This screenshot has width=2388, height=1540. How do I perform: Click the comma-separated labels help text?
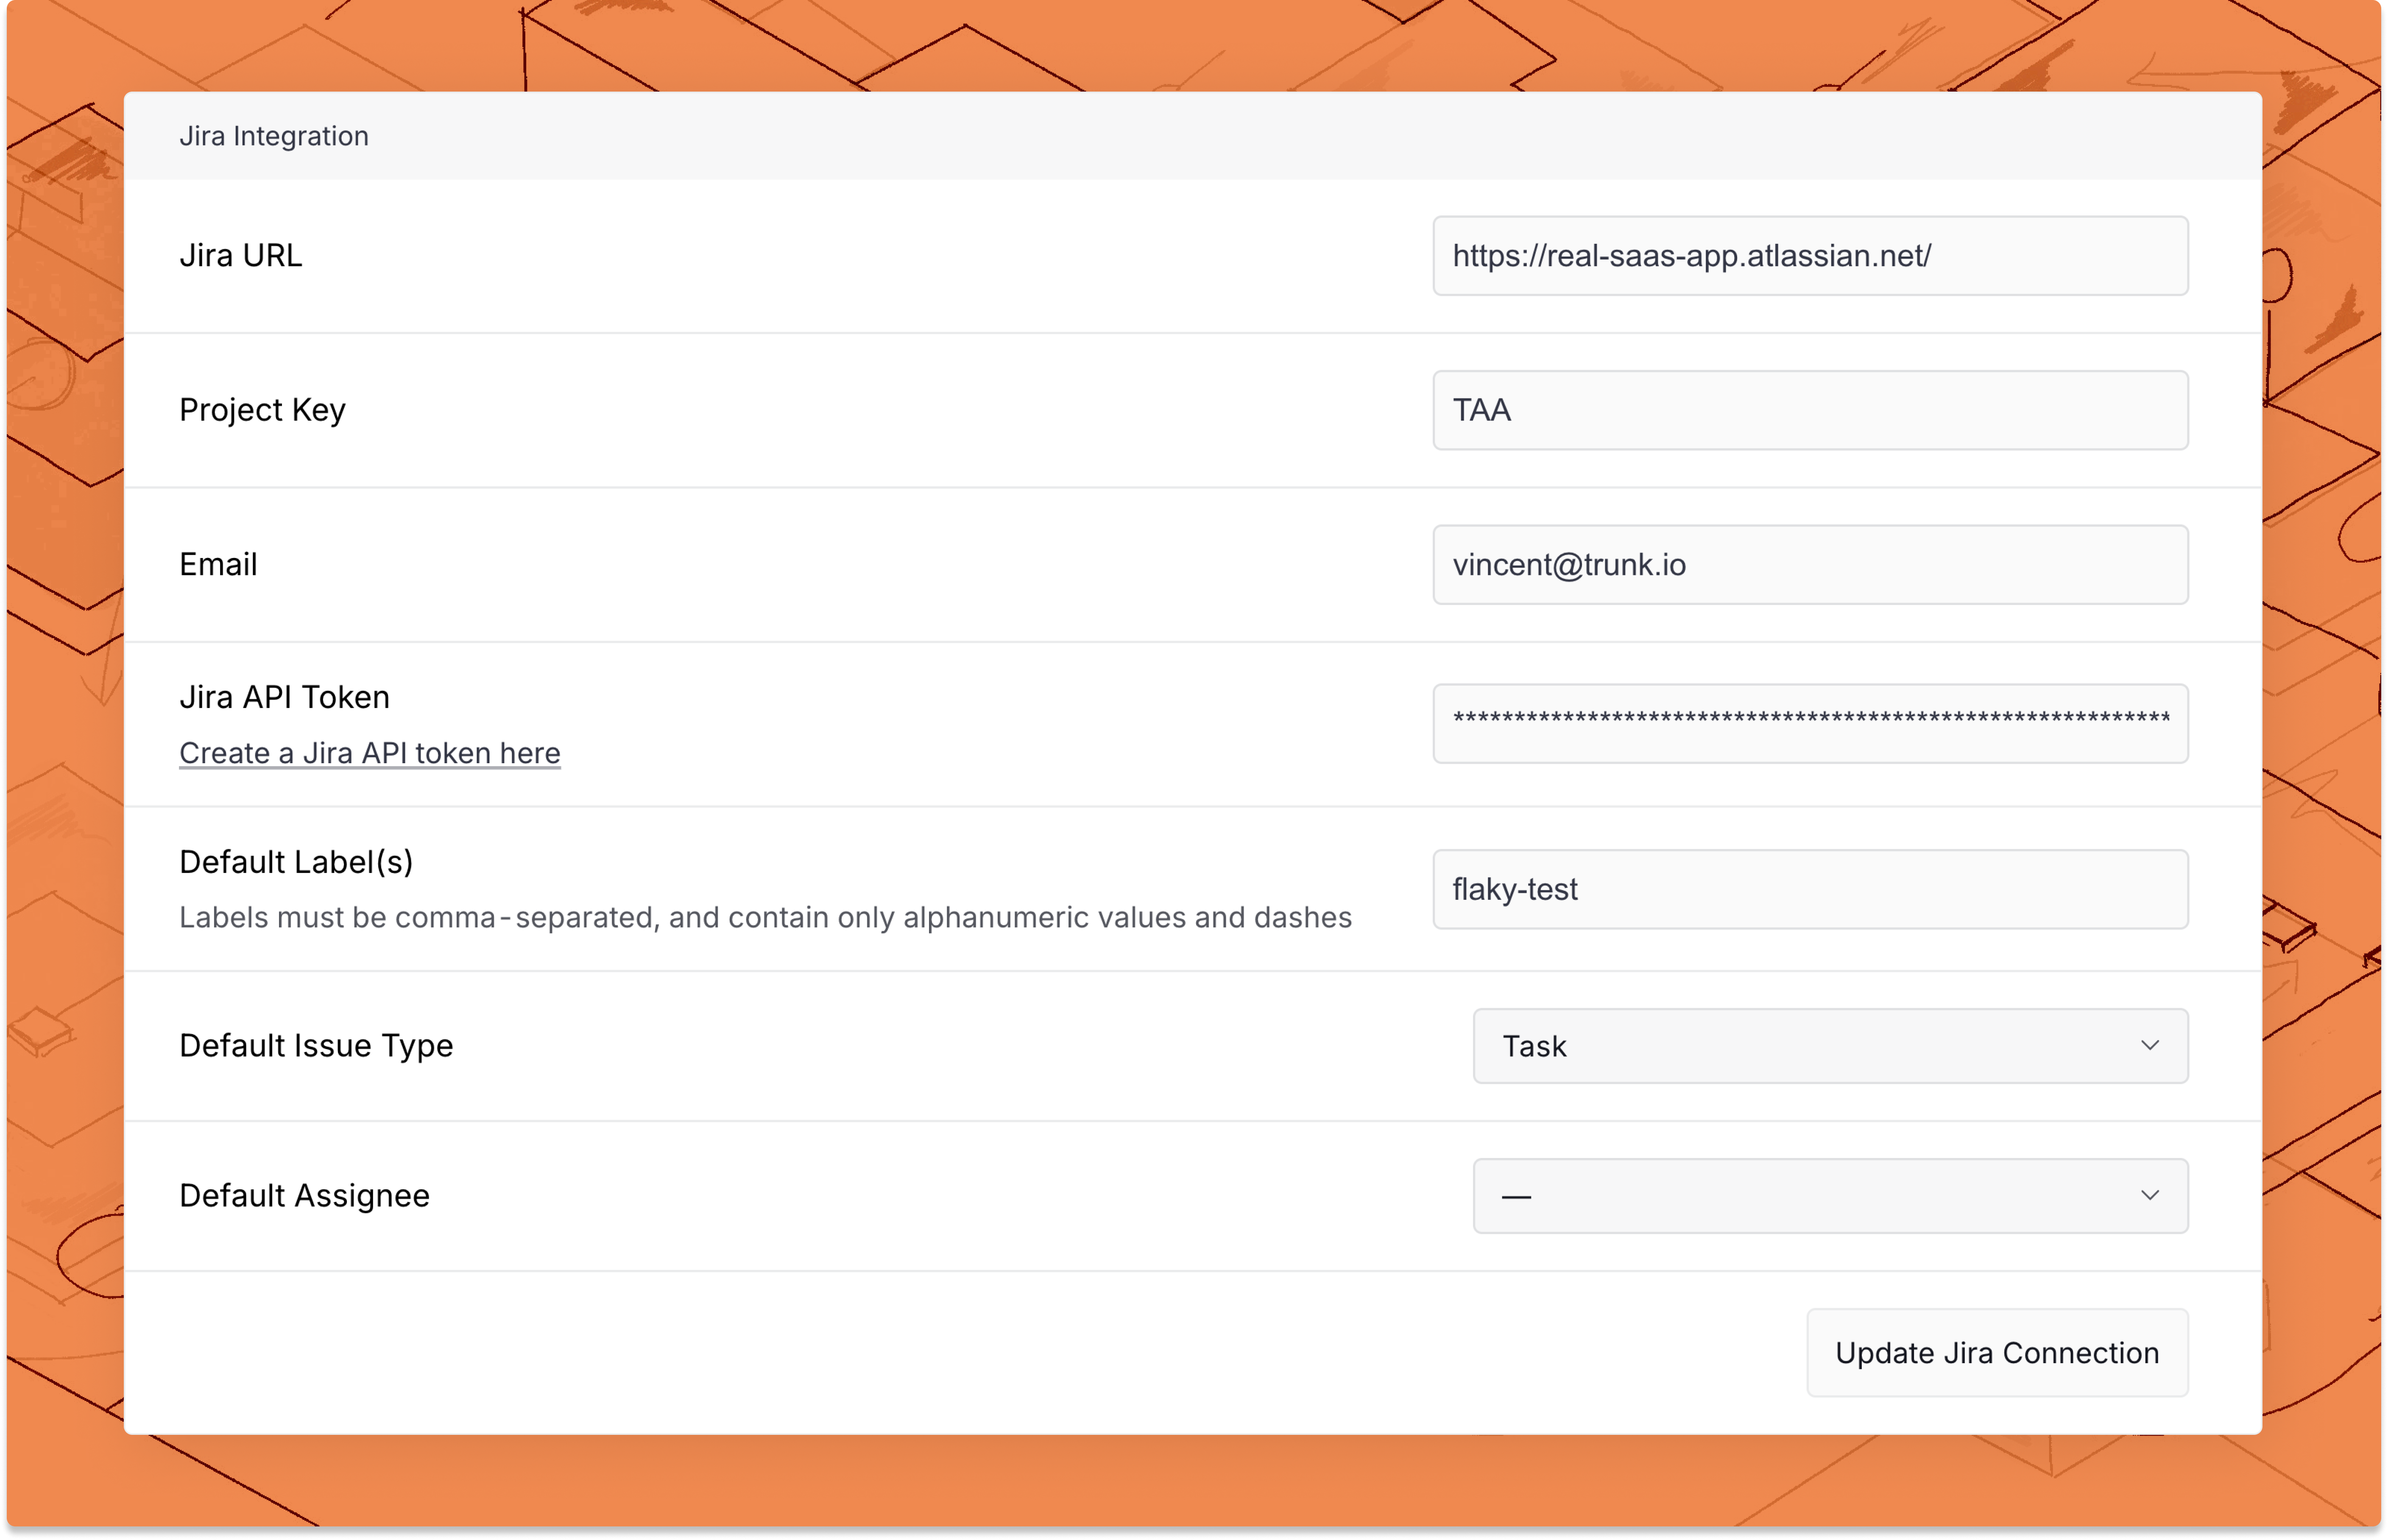[765, 917]
